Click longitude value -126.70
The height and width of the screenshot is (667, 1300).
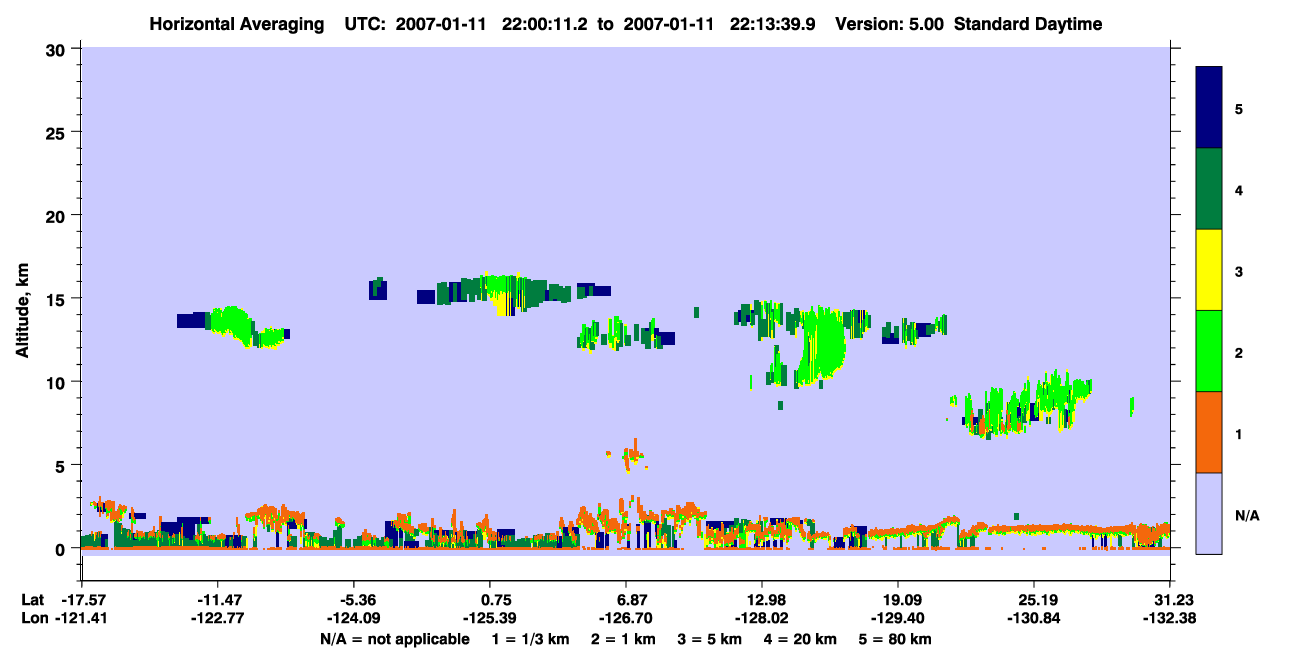[x=625, y=618]
